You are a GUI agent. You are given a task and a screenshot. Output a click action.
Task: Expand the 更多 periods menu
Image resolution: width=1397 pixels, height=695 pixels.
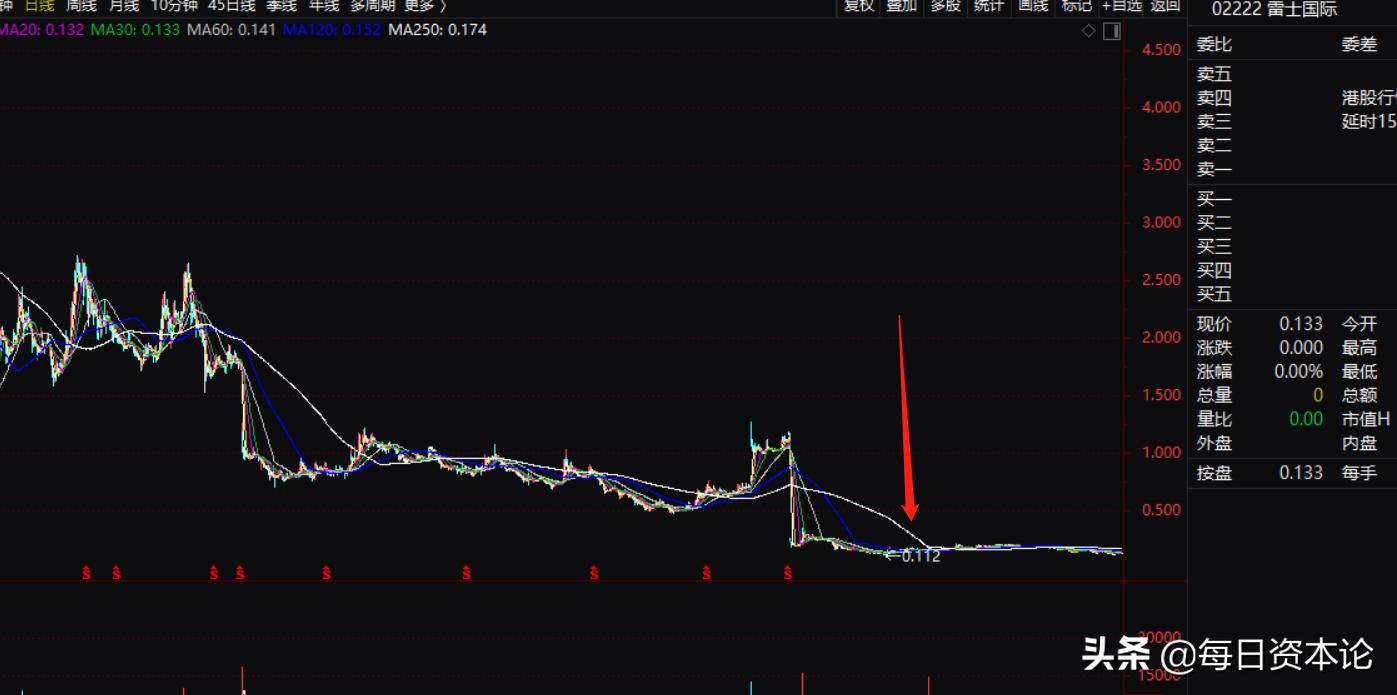425,5
